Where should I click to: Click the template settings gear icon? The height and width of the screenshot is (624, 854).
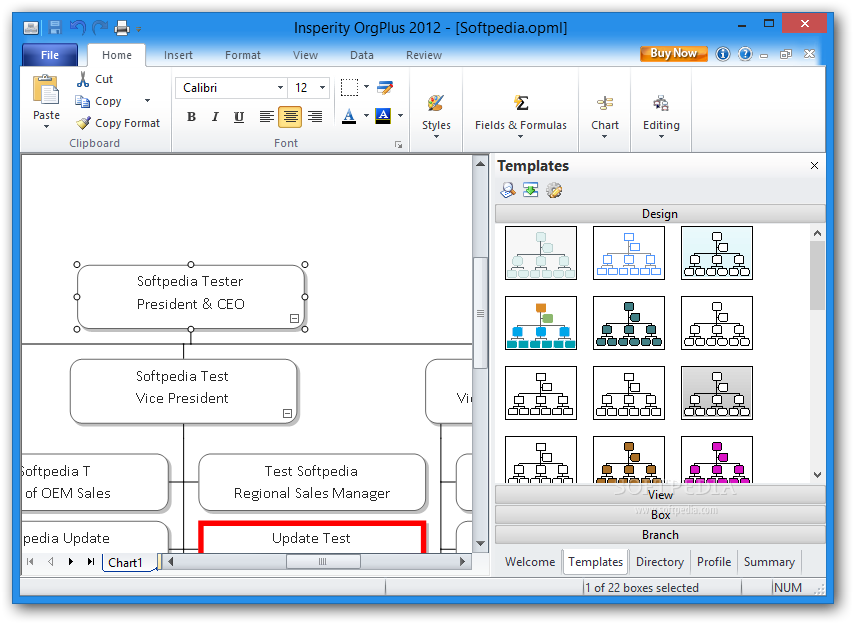coord(554,190)
